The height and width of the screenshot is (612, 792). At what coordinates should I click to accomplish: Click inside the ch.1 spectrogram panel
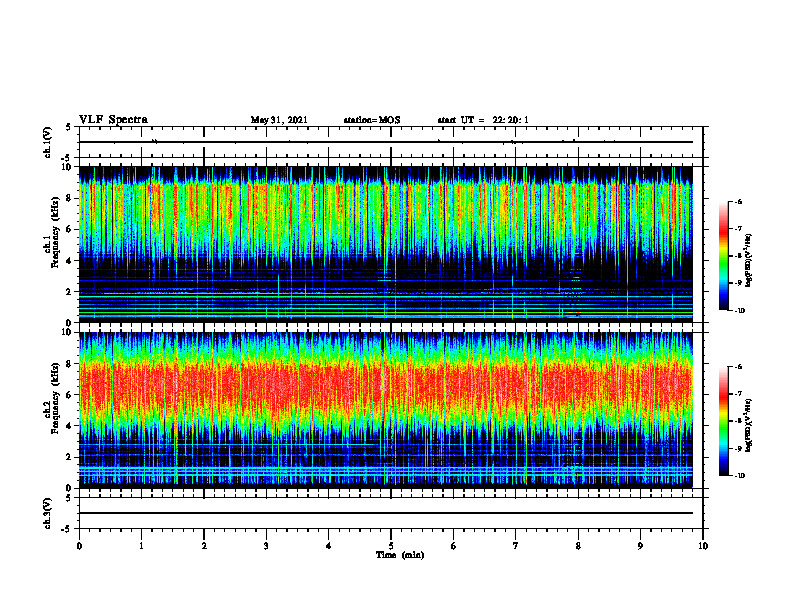point(386,244)
